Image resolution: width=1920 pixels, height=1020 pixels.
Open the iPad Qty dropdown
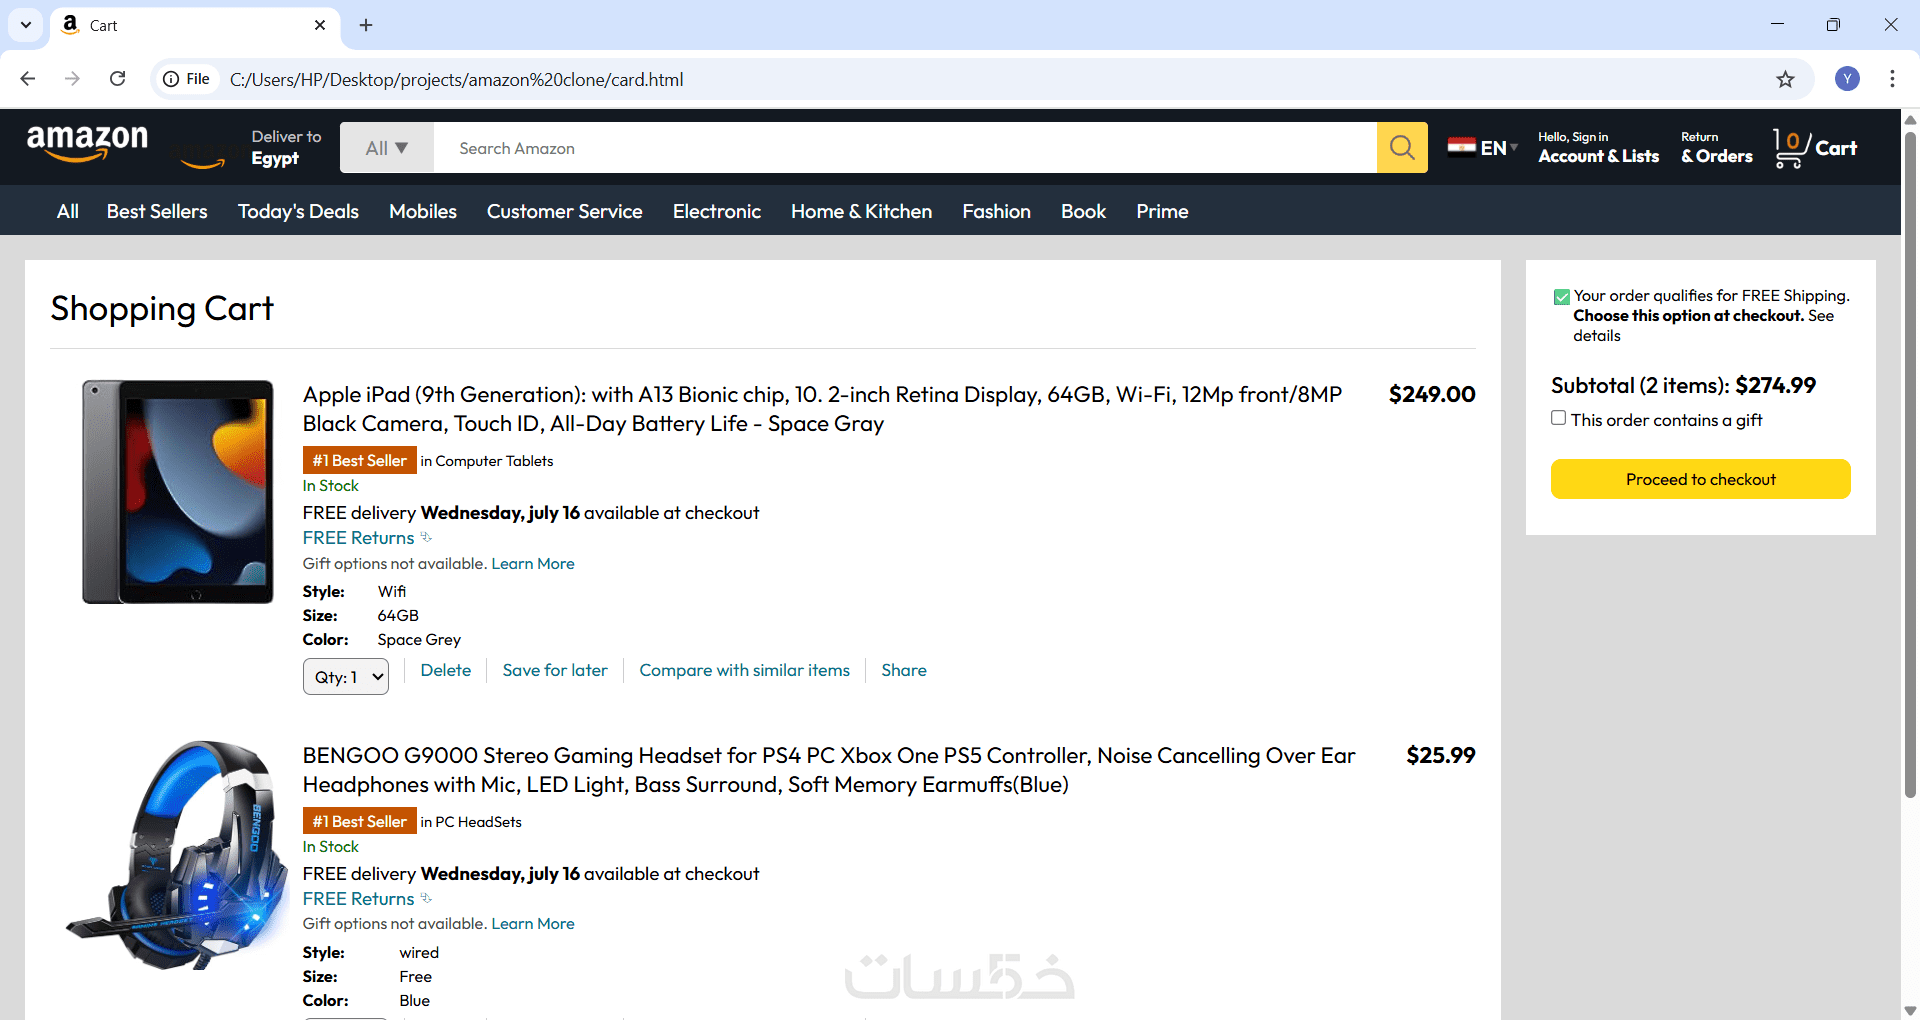coord(346,677)
